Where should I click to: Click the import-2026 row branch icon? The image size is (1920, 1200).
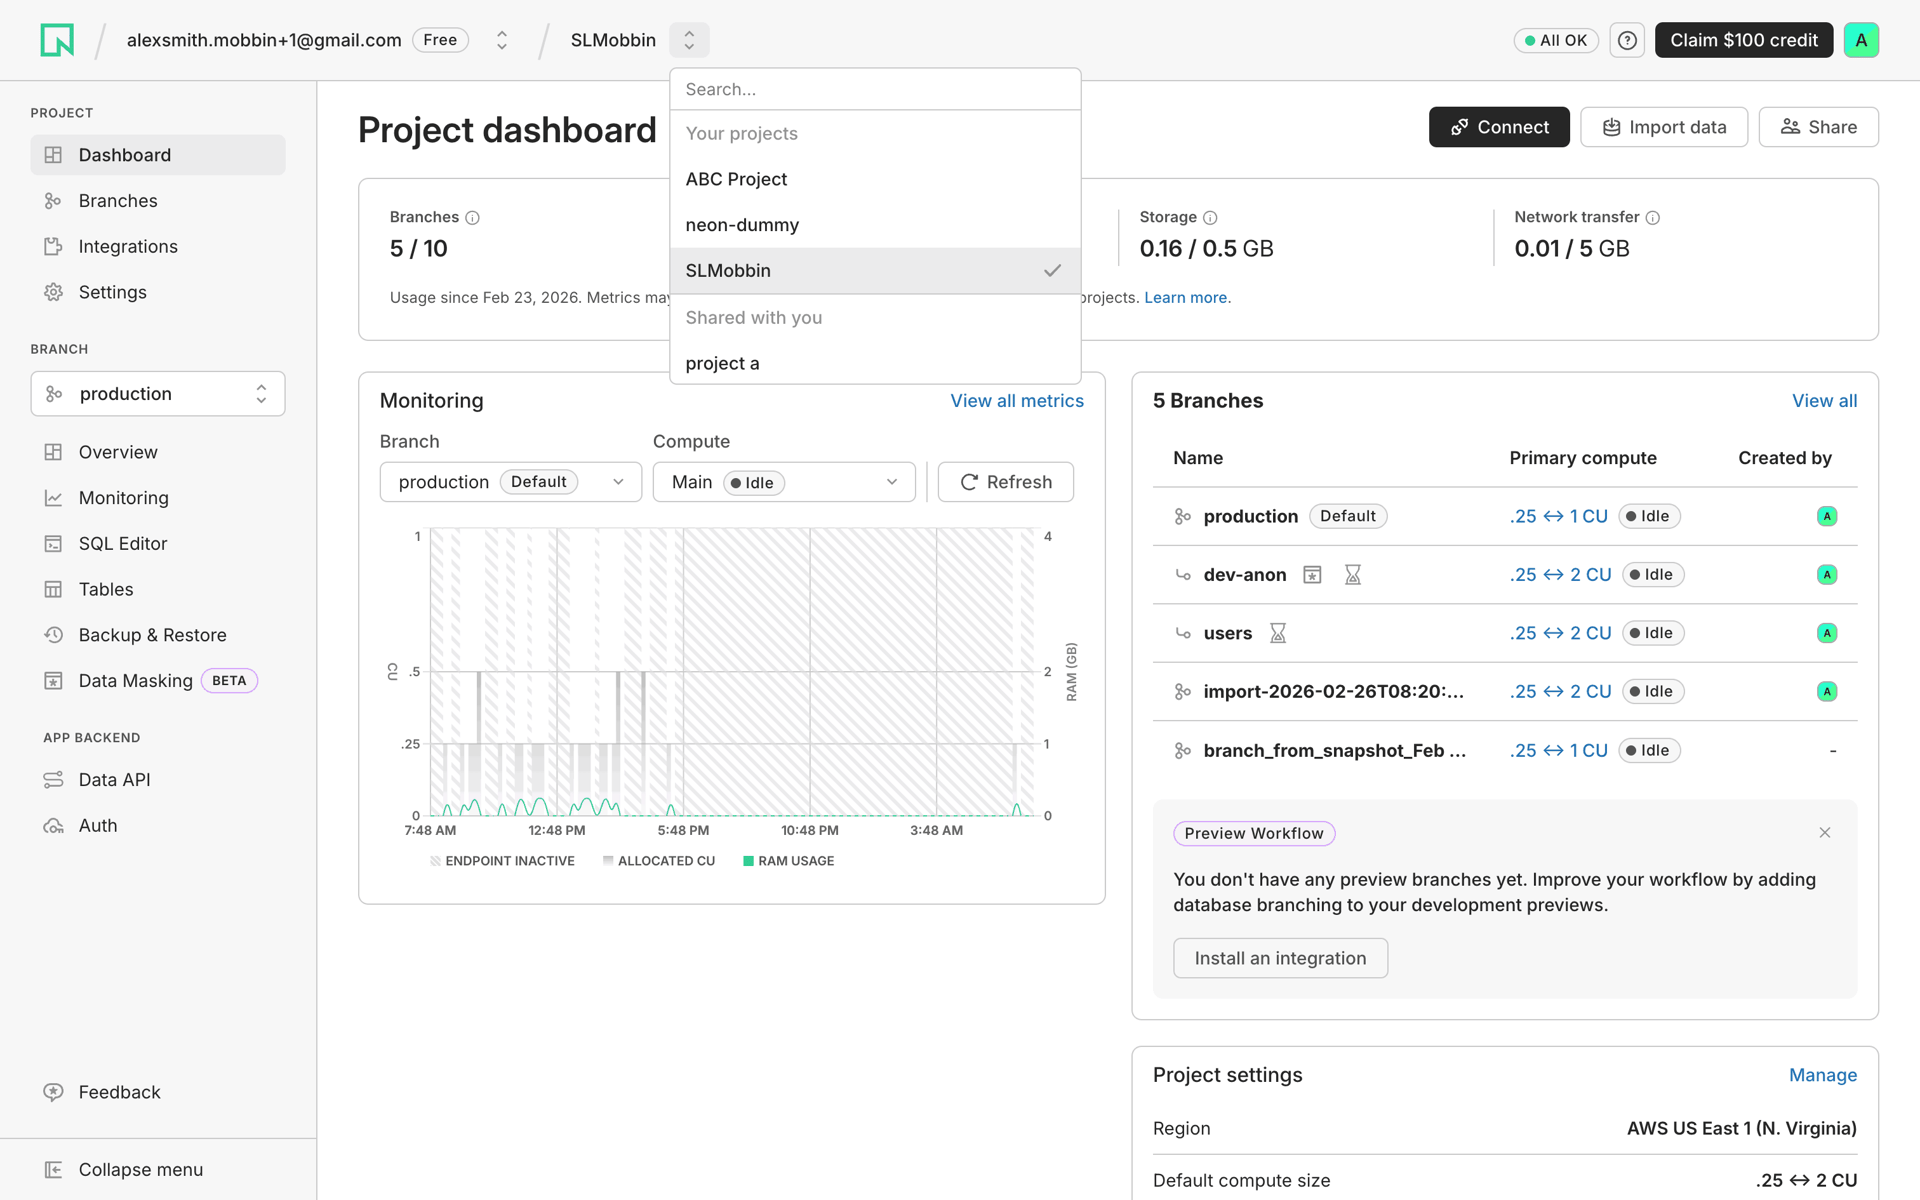pos(1183,691)
